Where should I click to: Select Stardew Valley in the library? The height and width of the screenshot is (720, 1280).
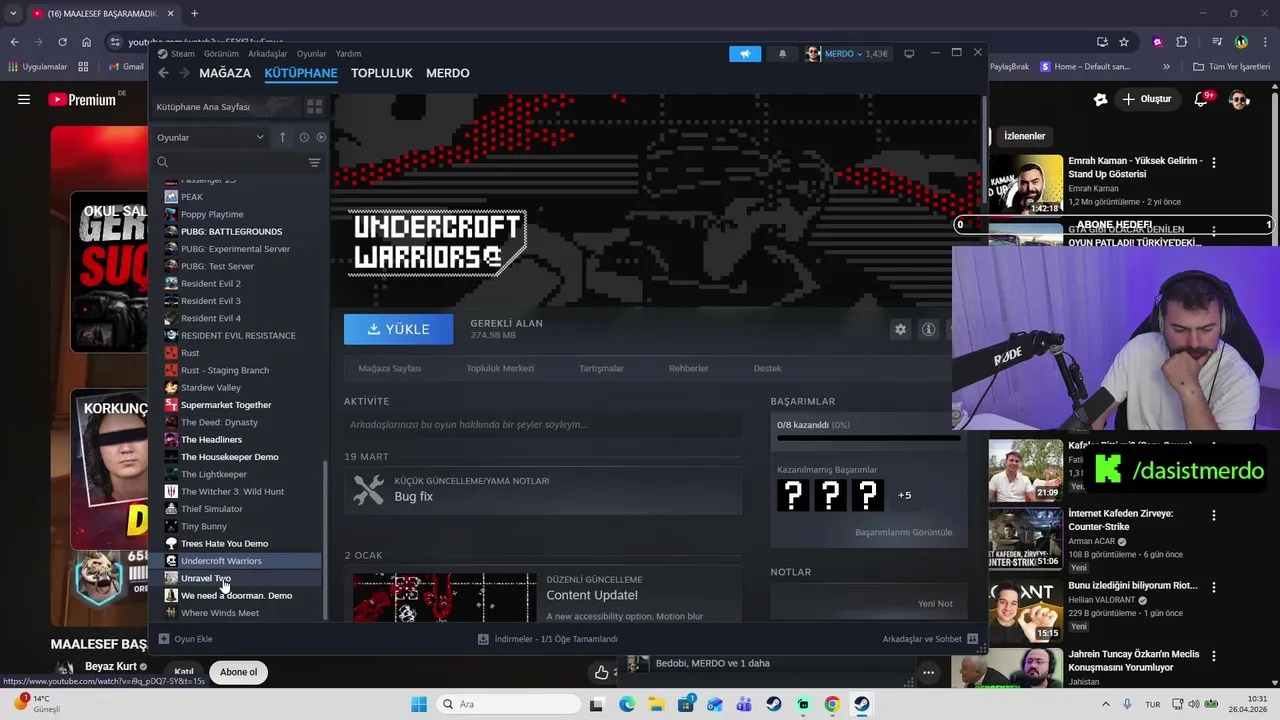pos(211,388)
